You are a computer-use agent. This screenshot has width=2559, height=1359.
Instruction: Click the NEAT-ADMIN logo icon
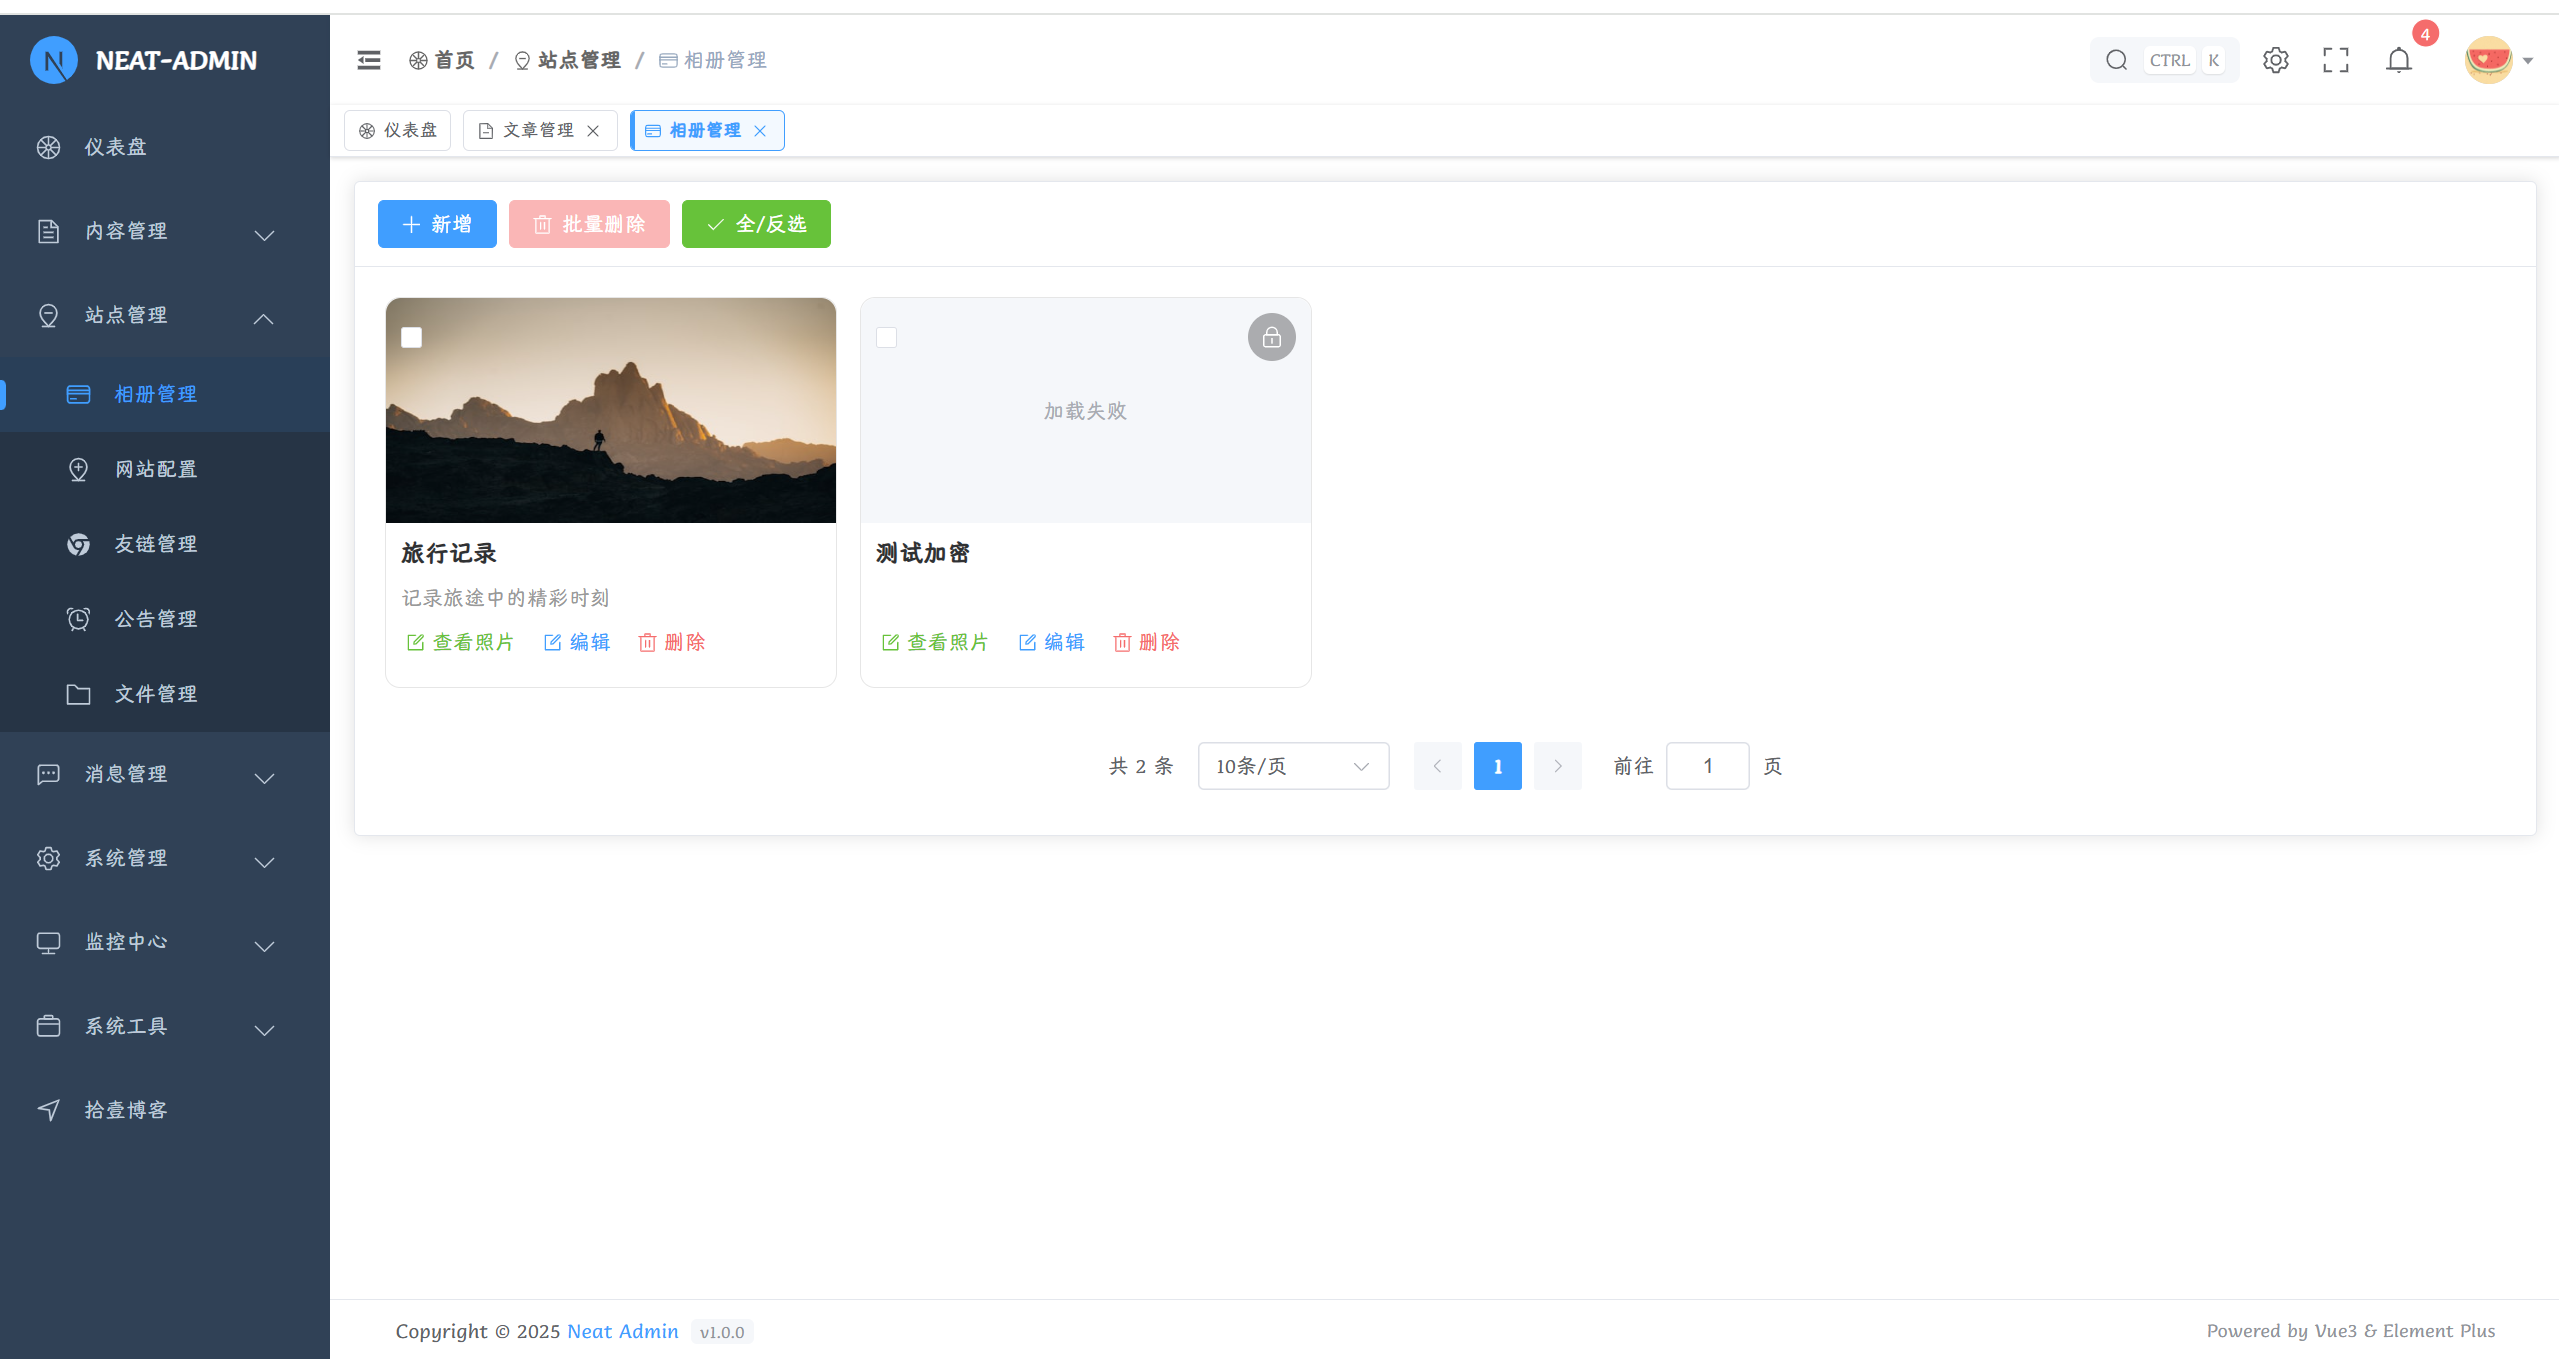(54, 60)
